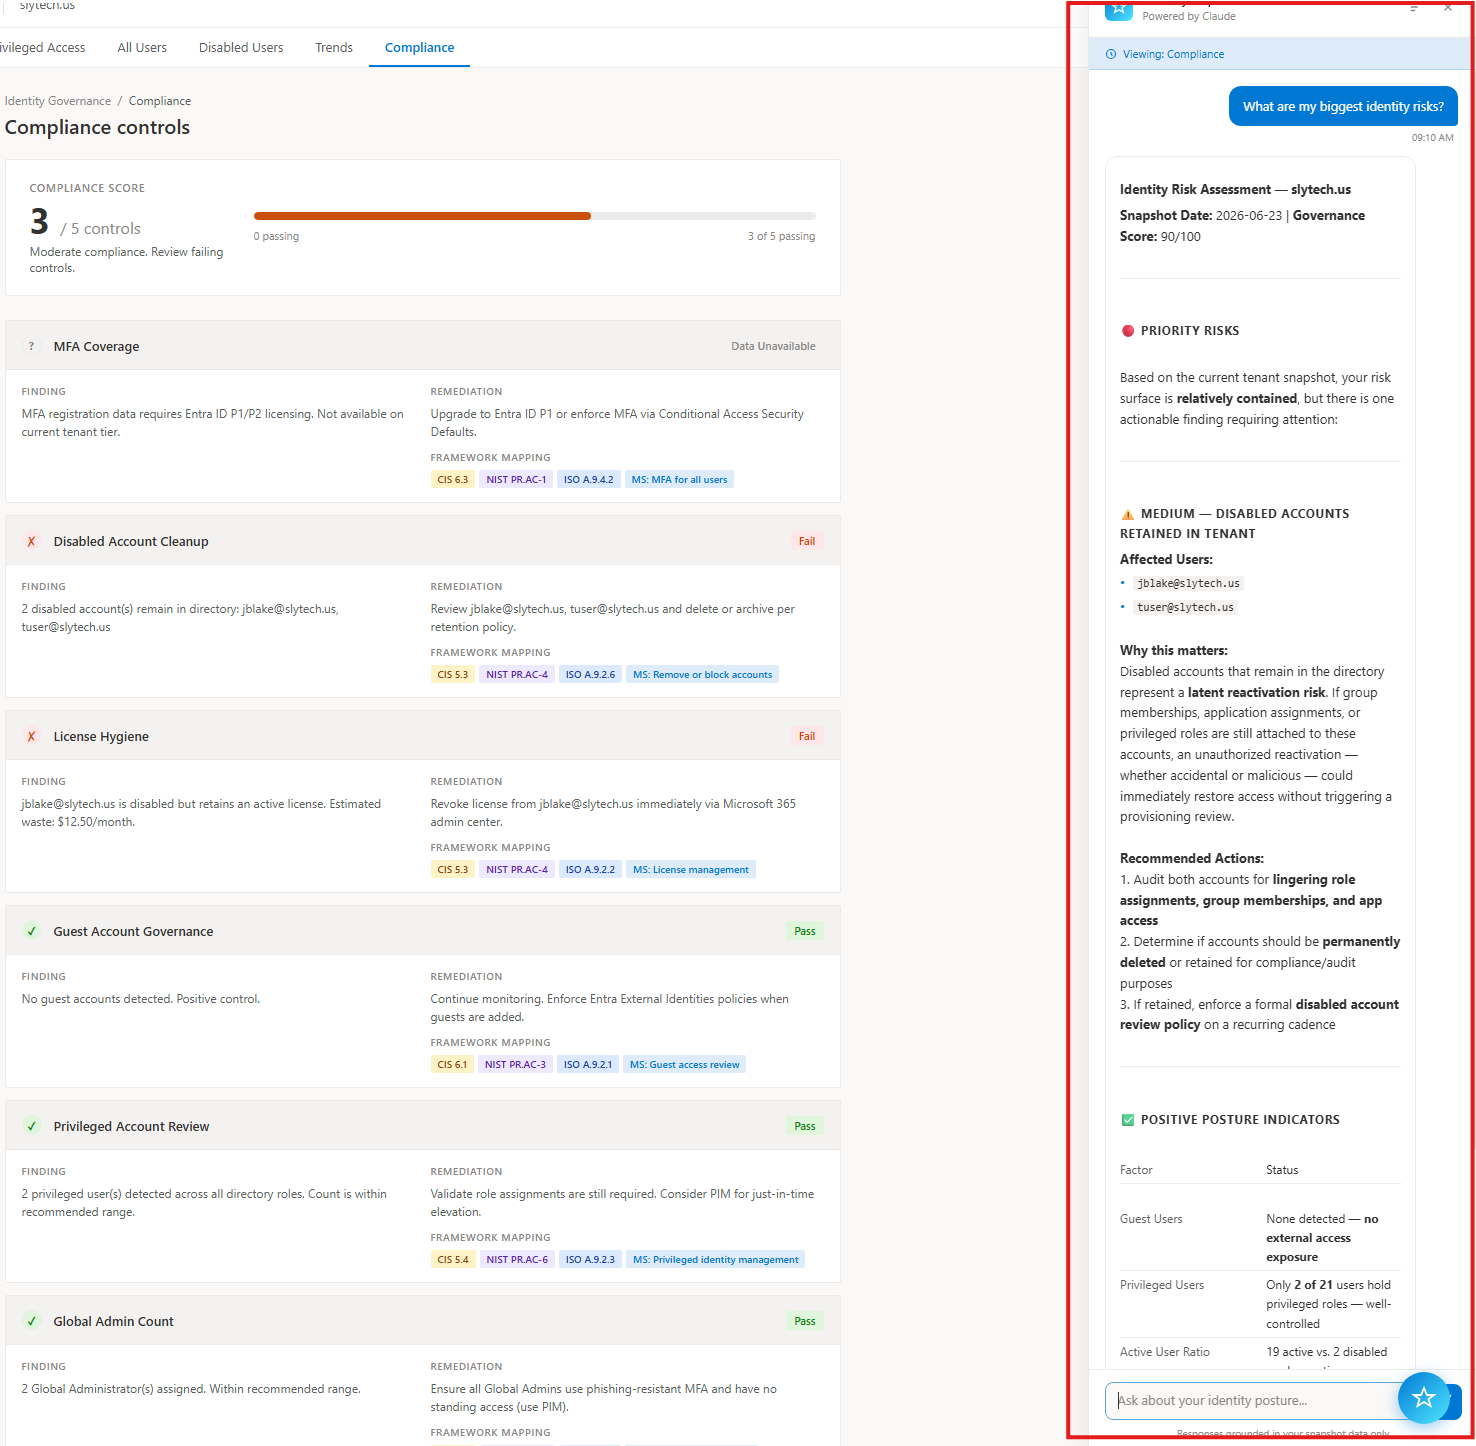This screenshot has width=1476, height=1446.
Task: Click the ISO A.9.2.2 framework tag
Action: point(590,870)
